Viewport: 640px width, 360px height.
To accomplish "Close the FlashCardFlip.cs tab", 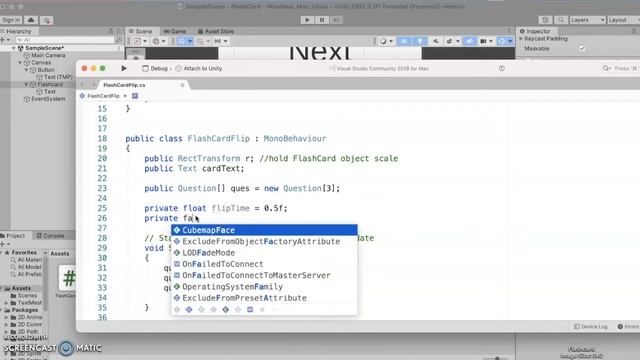I will (182, 85).
